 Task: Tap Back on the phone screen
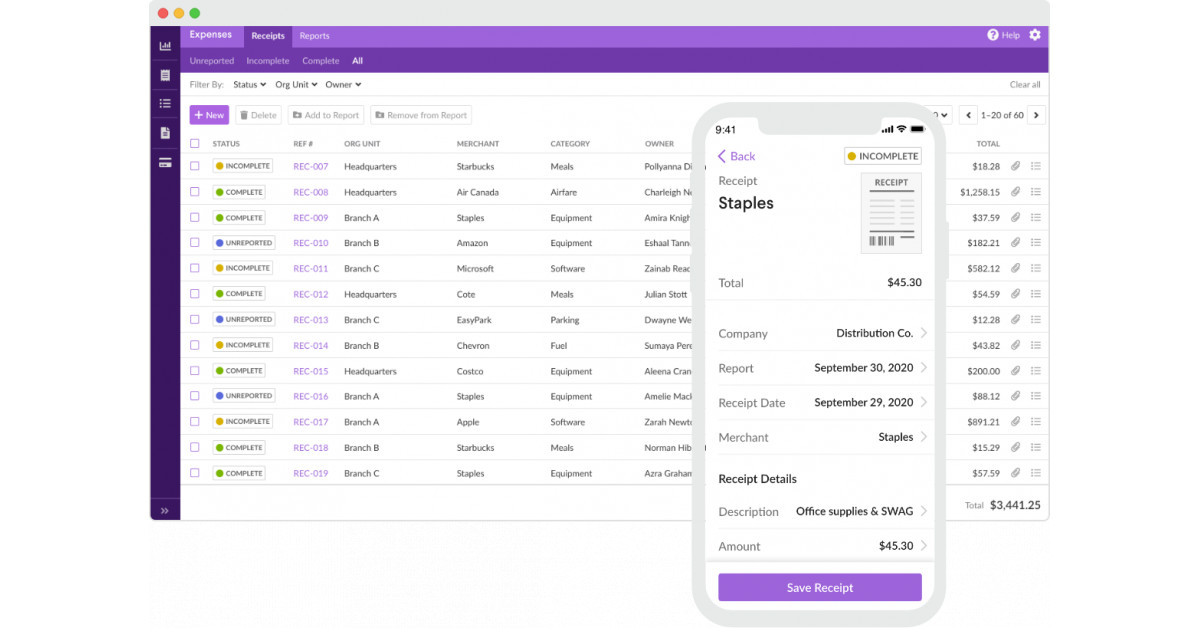737,156
